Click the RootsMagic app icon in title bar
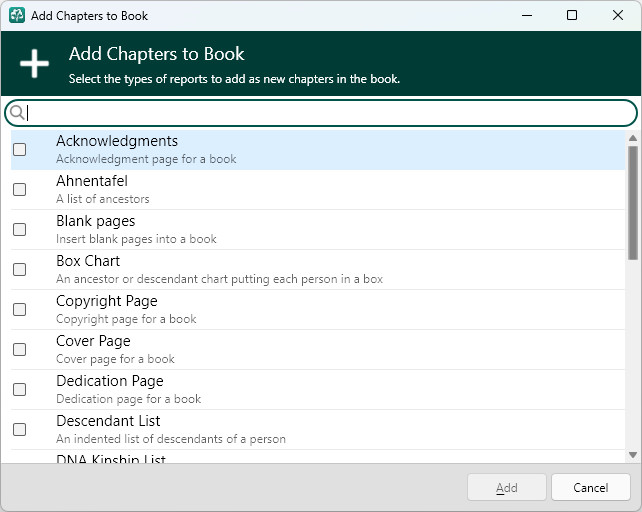The width and height of the screenshot is (642, 512). 17,16
